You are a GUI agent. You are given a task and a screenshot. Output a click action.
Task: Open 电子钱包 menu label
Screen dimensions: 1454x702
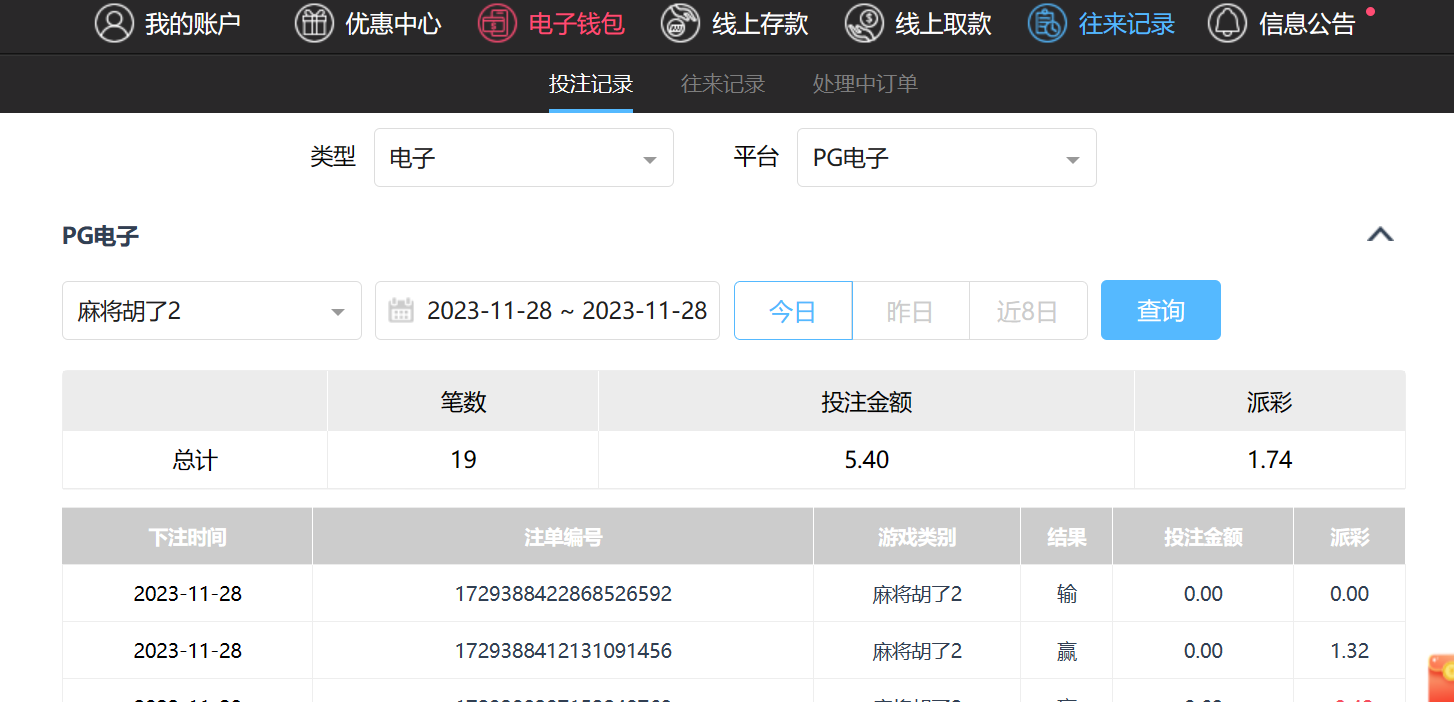pos(577,24)
